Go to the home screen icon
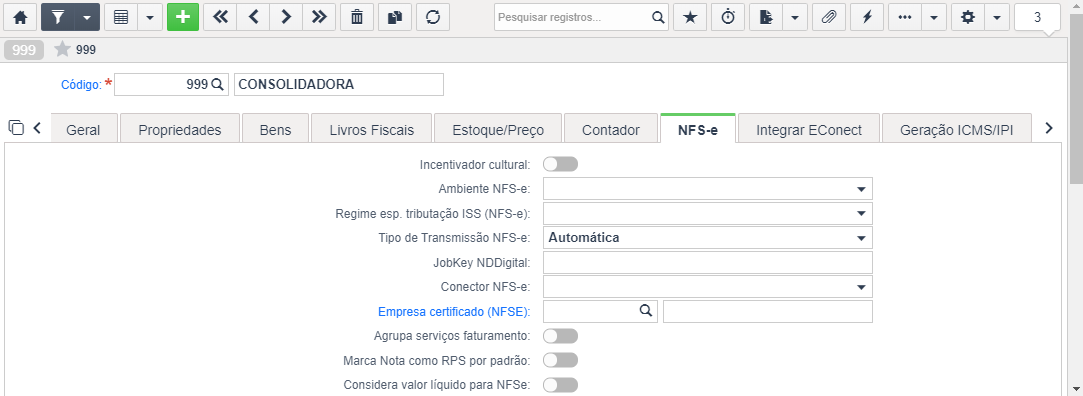This screenshot has width=1083, height=396. pos(21,17)
